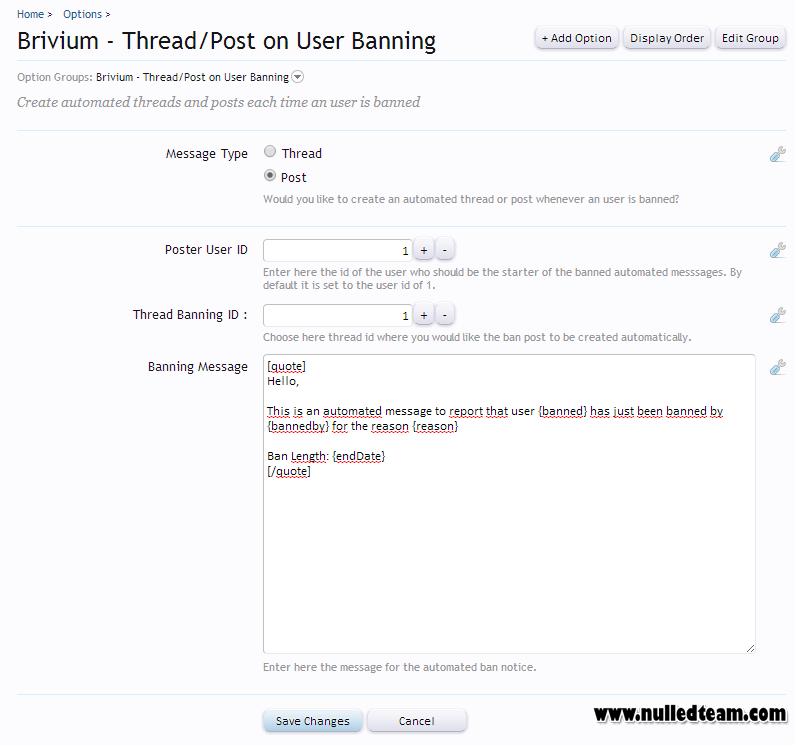
Task: Click the Edit Group button
Action: click(x=750, y=38)
